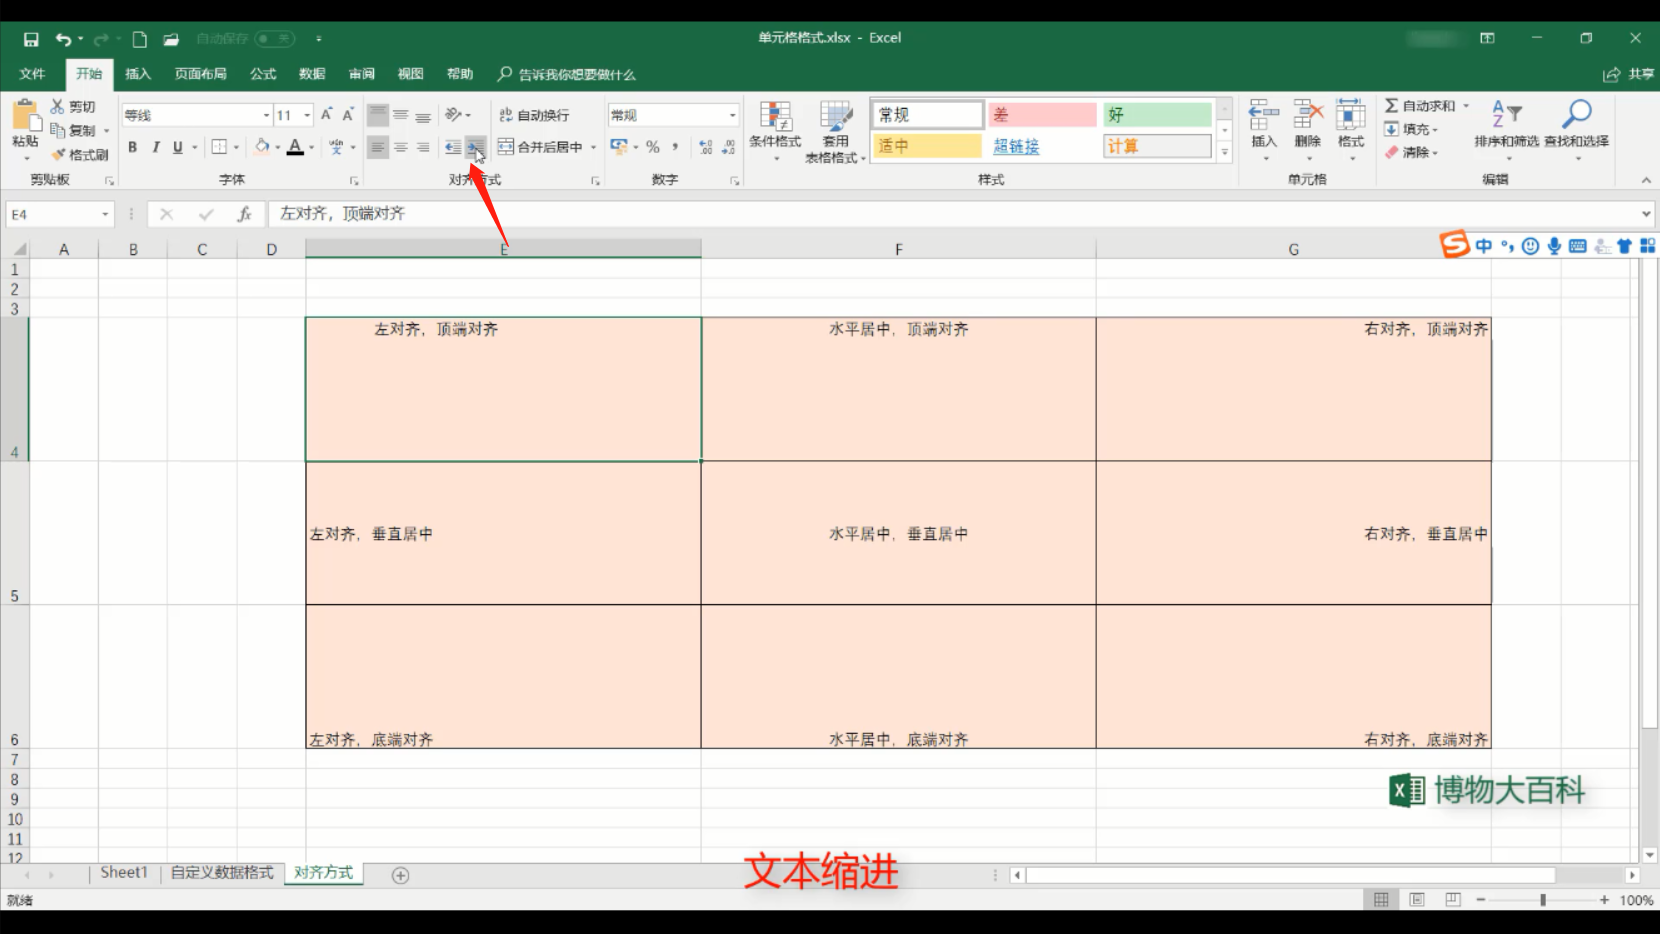Toggle Wrap Text (自动换行)
The height and width of the screenshot is (934, 1660).
click(x=534, y=115)
